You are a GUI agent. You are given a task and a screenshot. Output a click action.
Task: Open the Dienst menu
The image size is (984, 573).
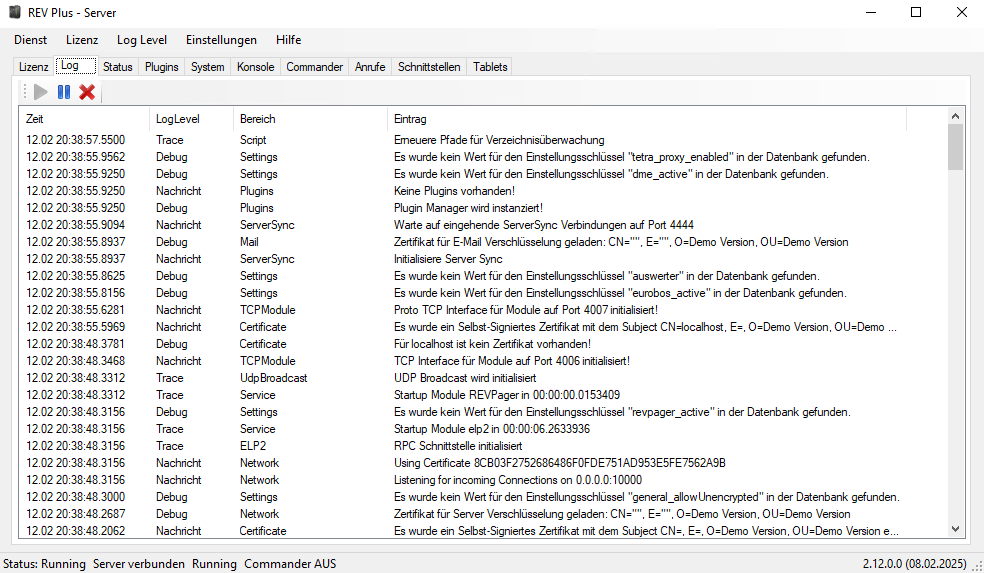point(31,40)
